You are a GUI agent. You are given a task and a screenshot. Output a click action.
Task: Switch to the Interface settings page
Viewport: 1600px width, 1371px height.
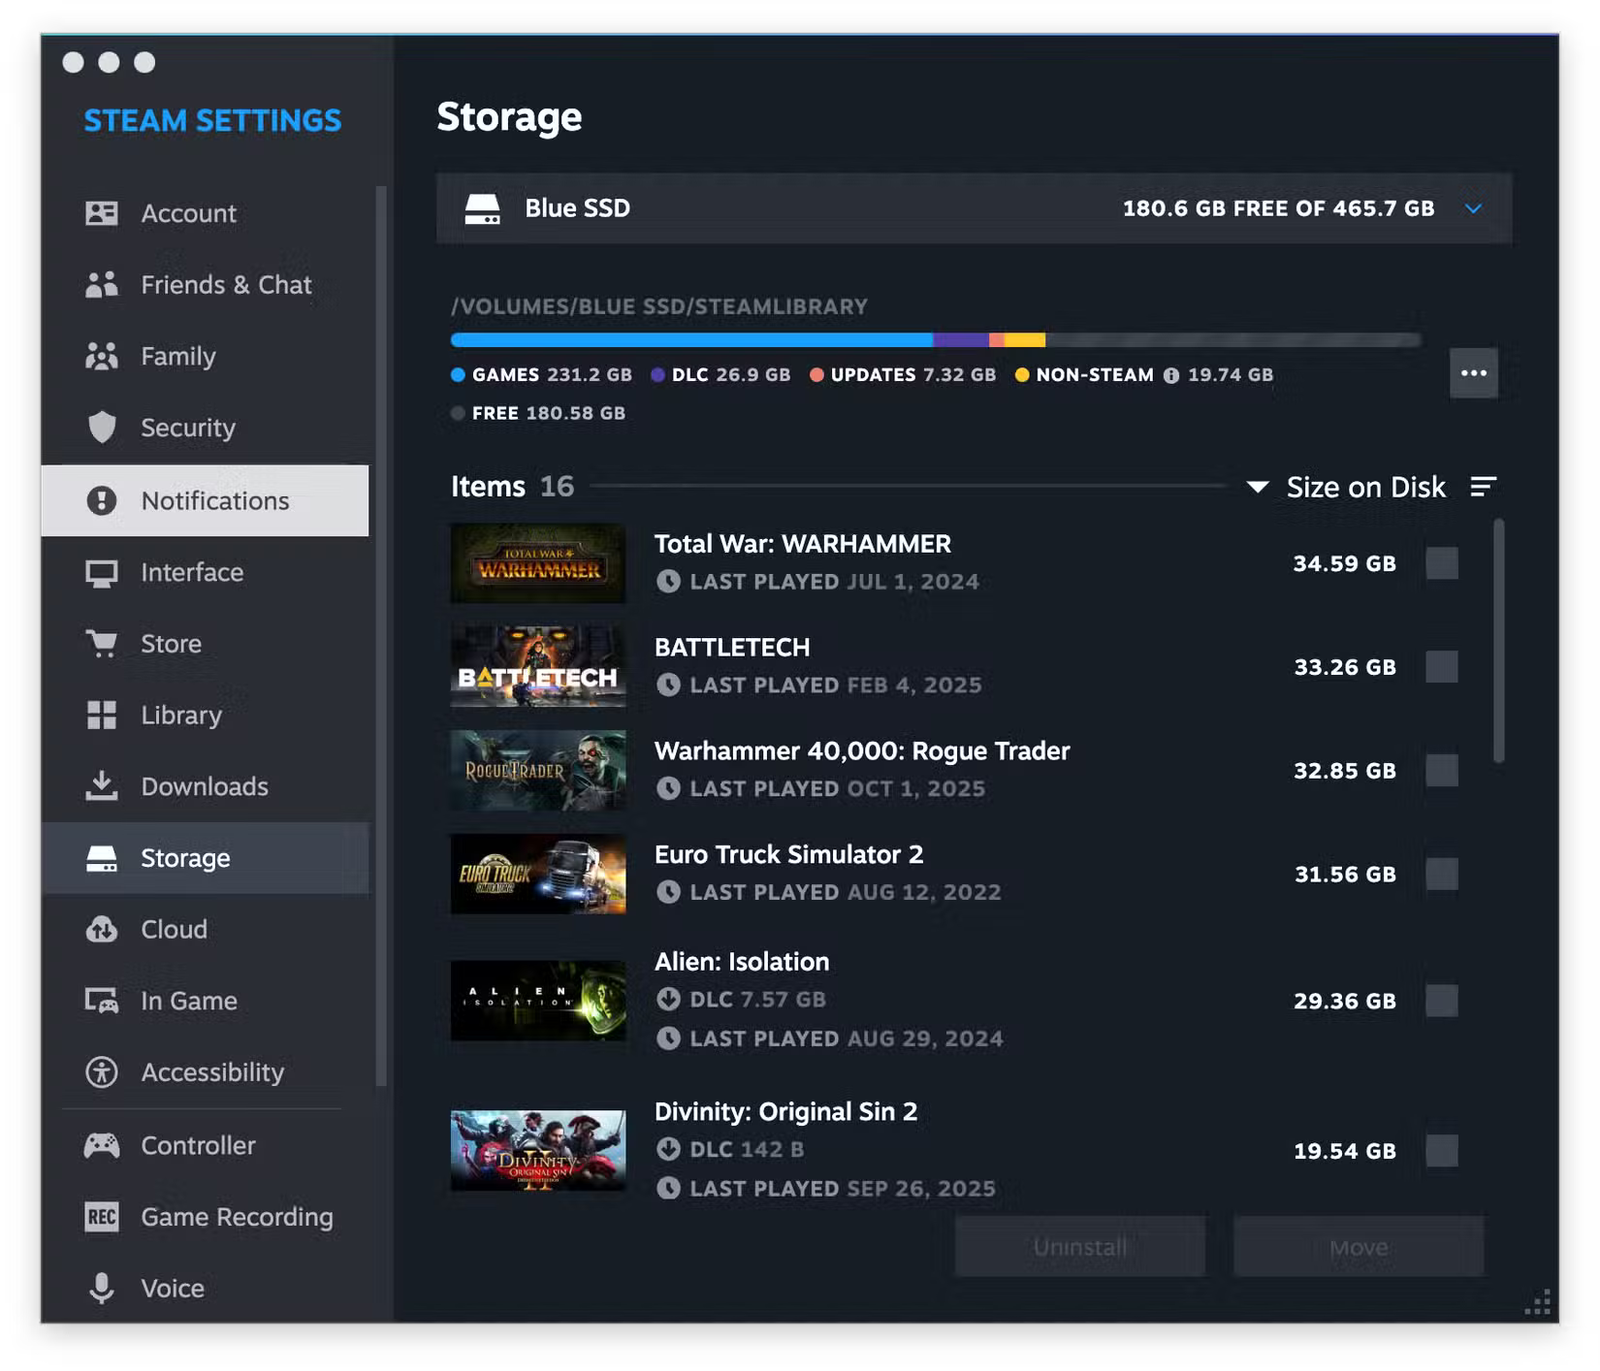click(192, 572)
